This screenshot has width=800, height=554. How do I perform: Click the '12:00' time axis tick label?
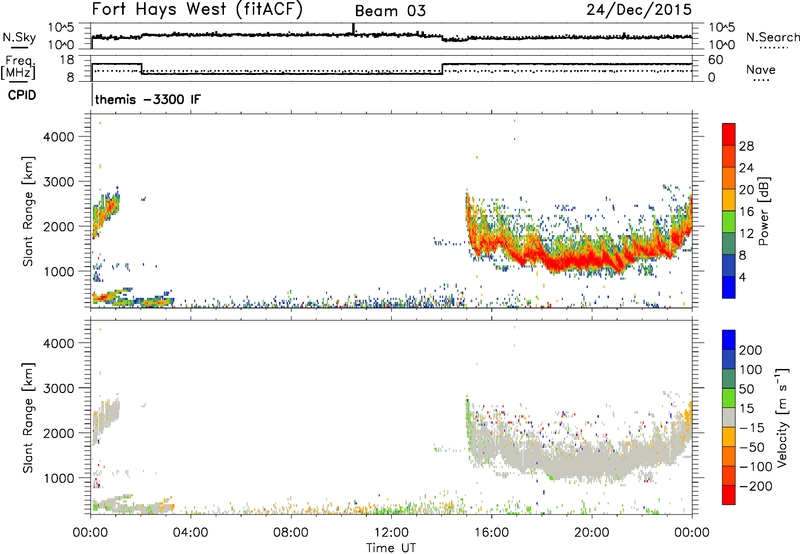391,533
